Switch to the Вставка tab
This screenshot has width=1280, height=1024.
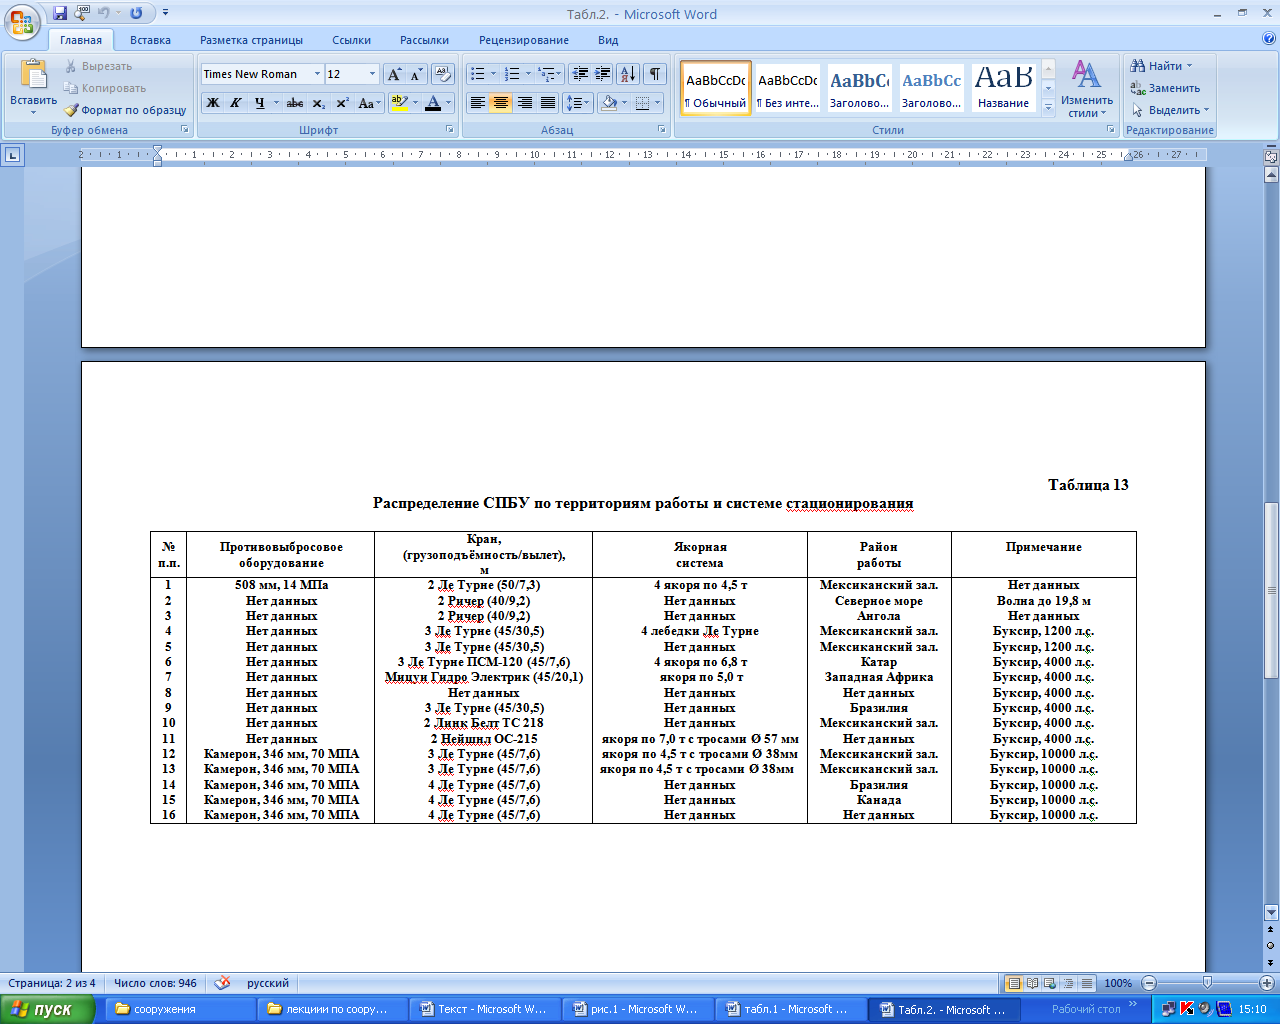pyautogui.click(x=150, y=40)
